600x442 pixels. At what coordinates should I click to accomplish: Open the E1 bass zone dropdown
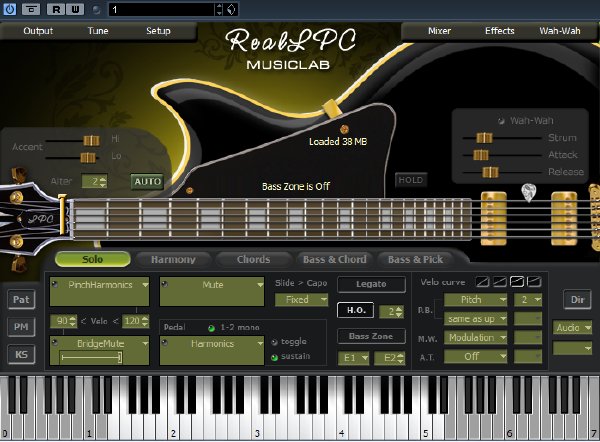(x=354, y=358)
